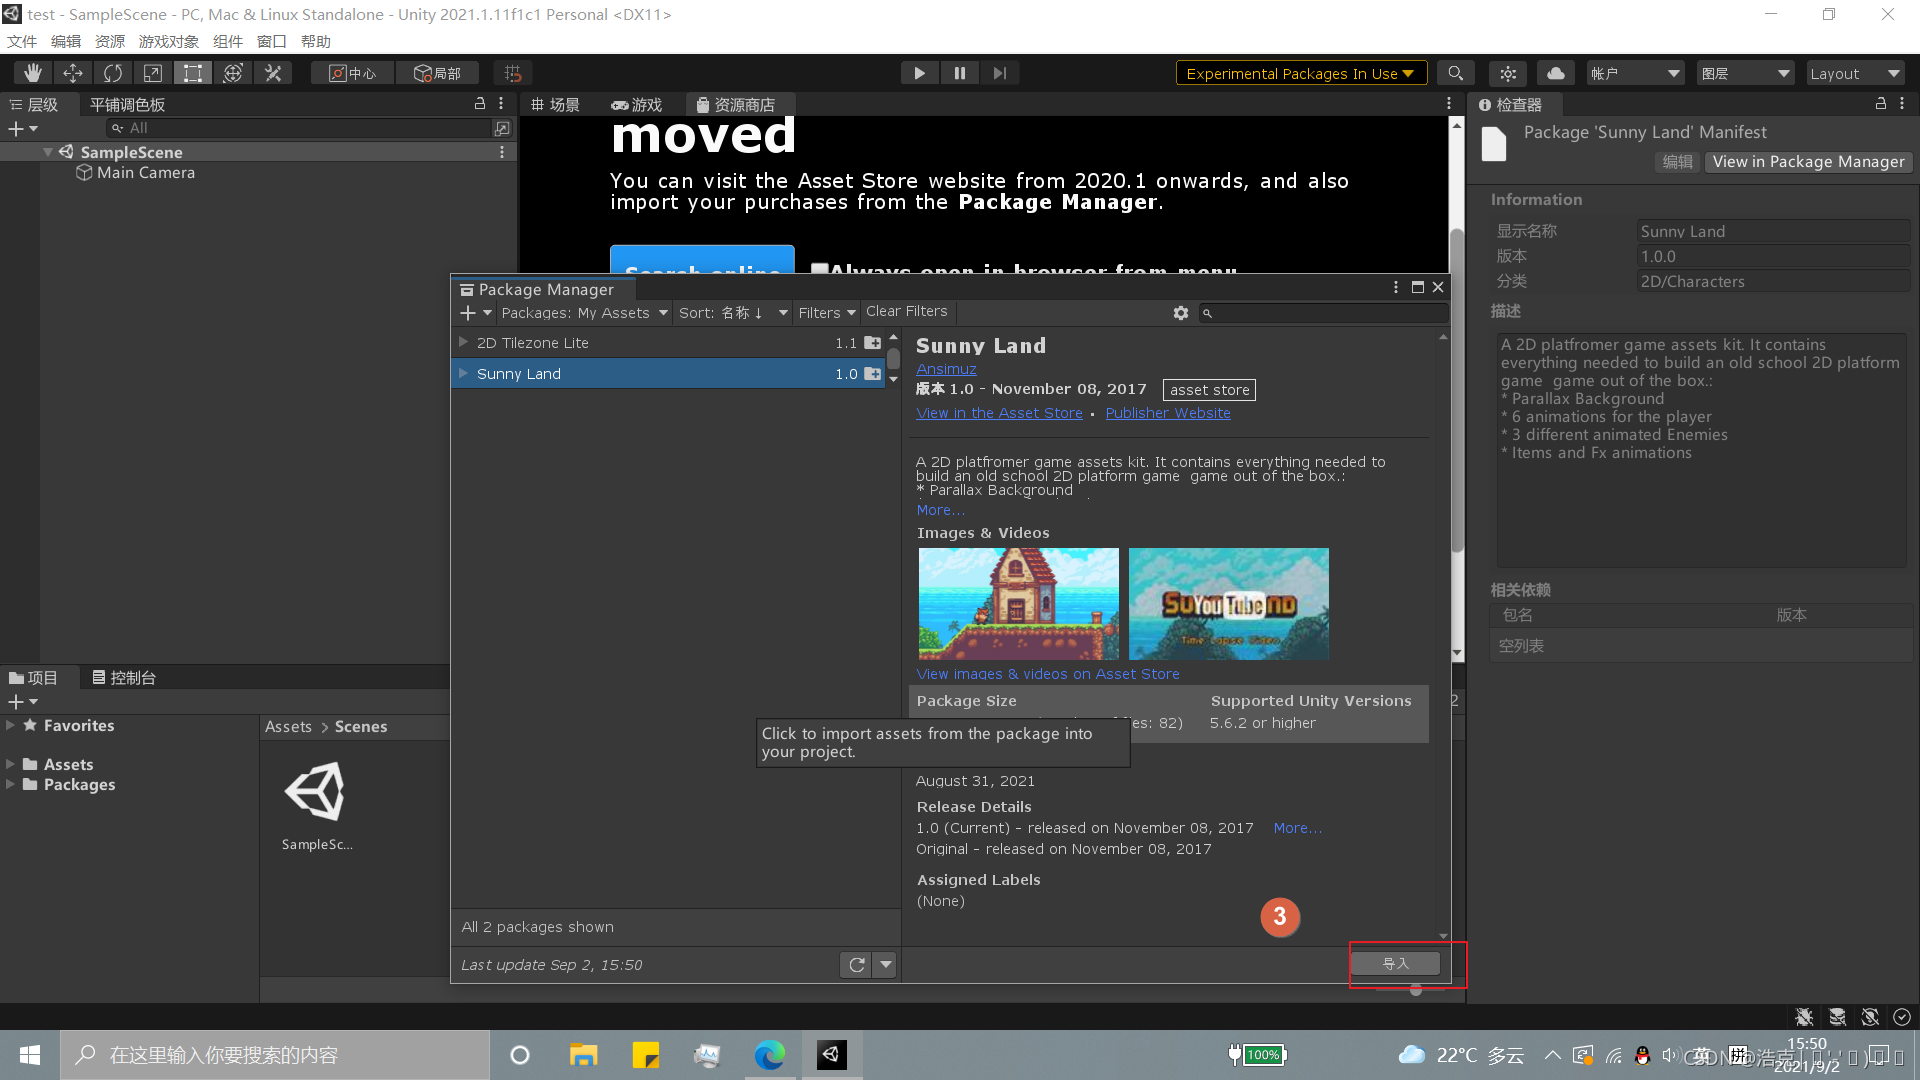Click the 导入 import button
Image resolution: width=1920 pixels, height=1080 pixels.
click(1394, 963)
